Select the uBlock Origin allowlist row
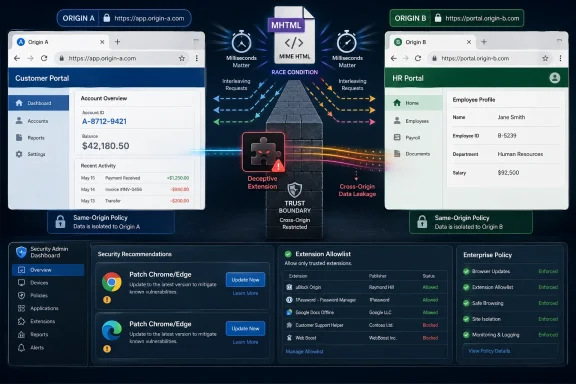The height and width of the screenshot is (384, 576). pos(365,287)
